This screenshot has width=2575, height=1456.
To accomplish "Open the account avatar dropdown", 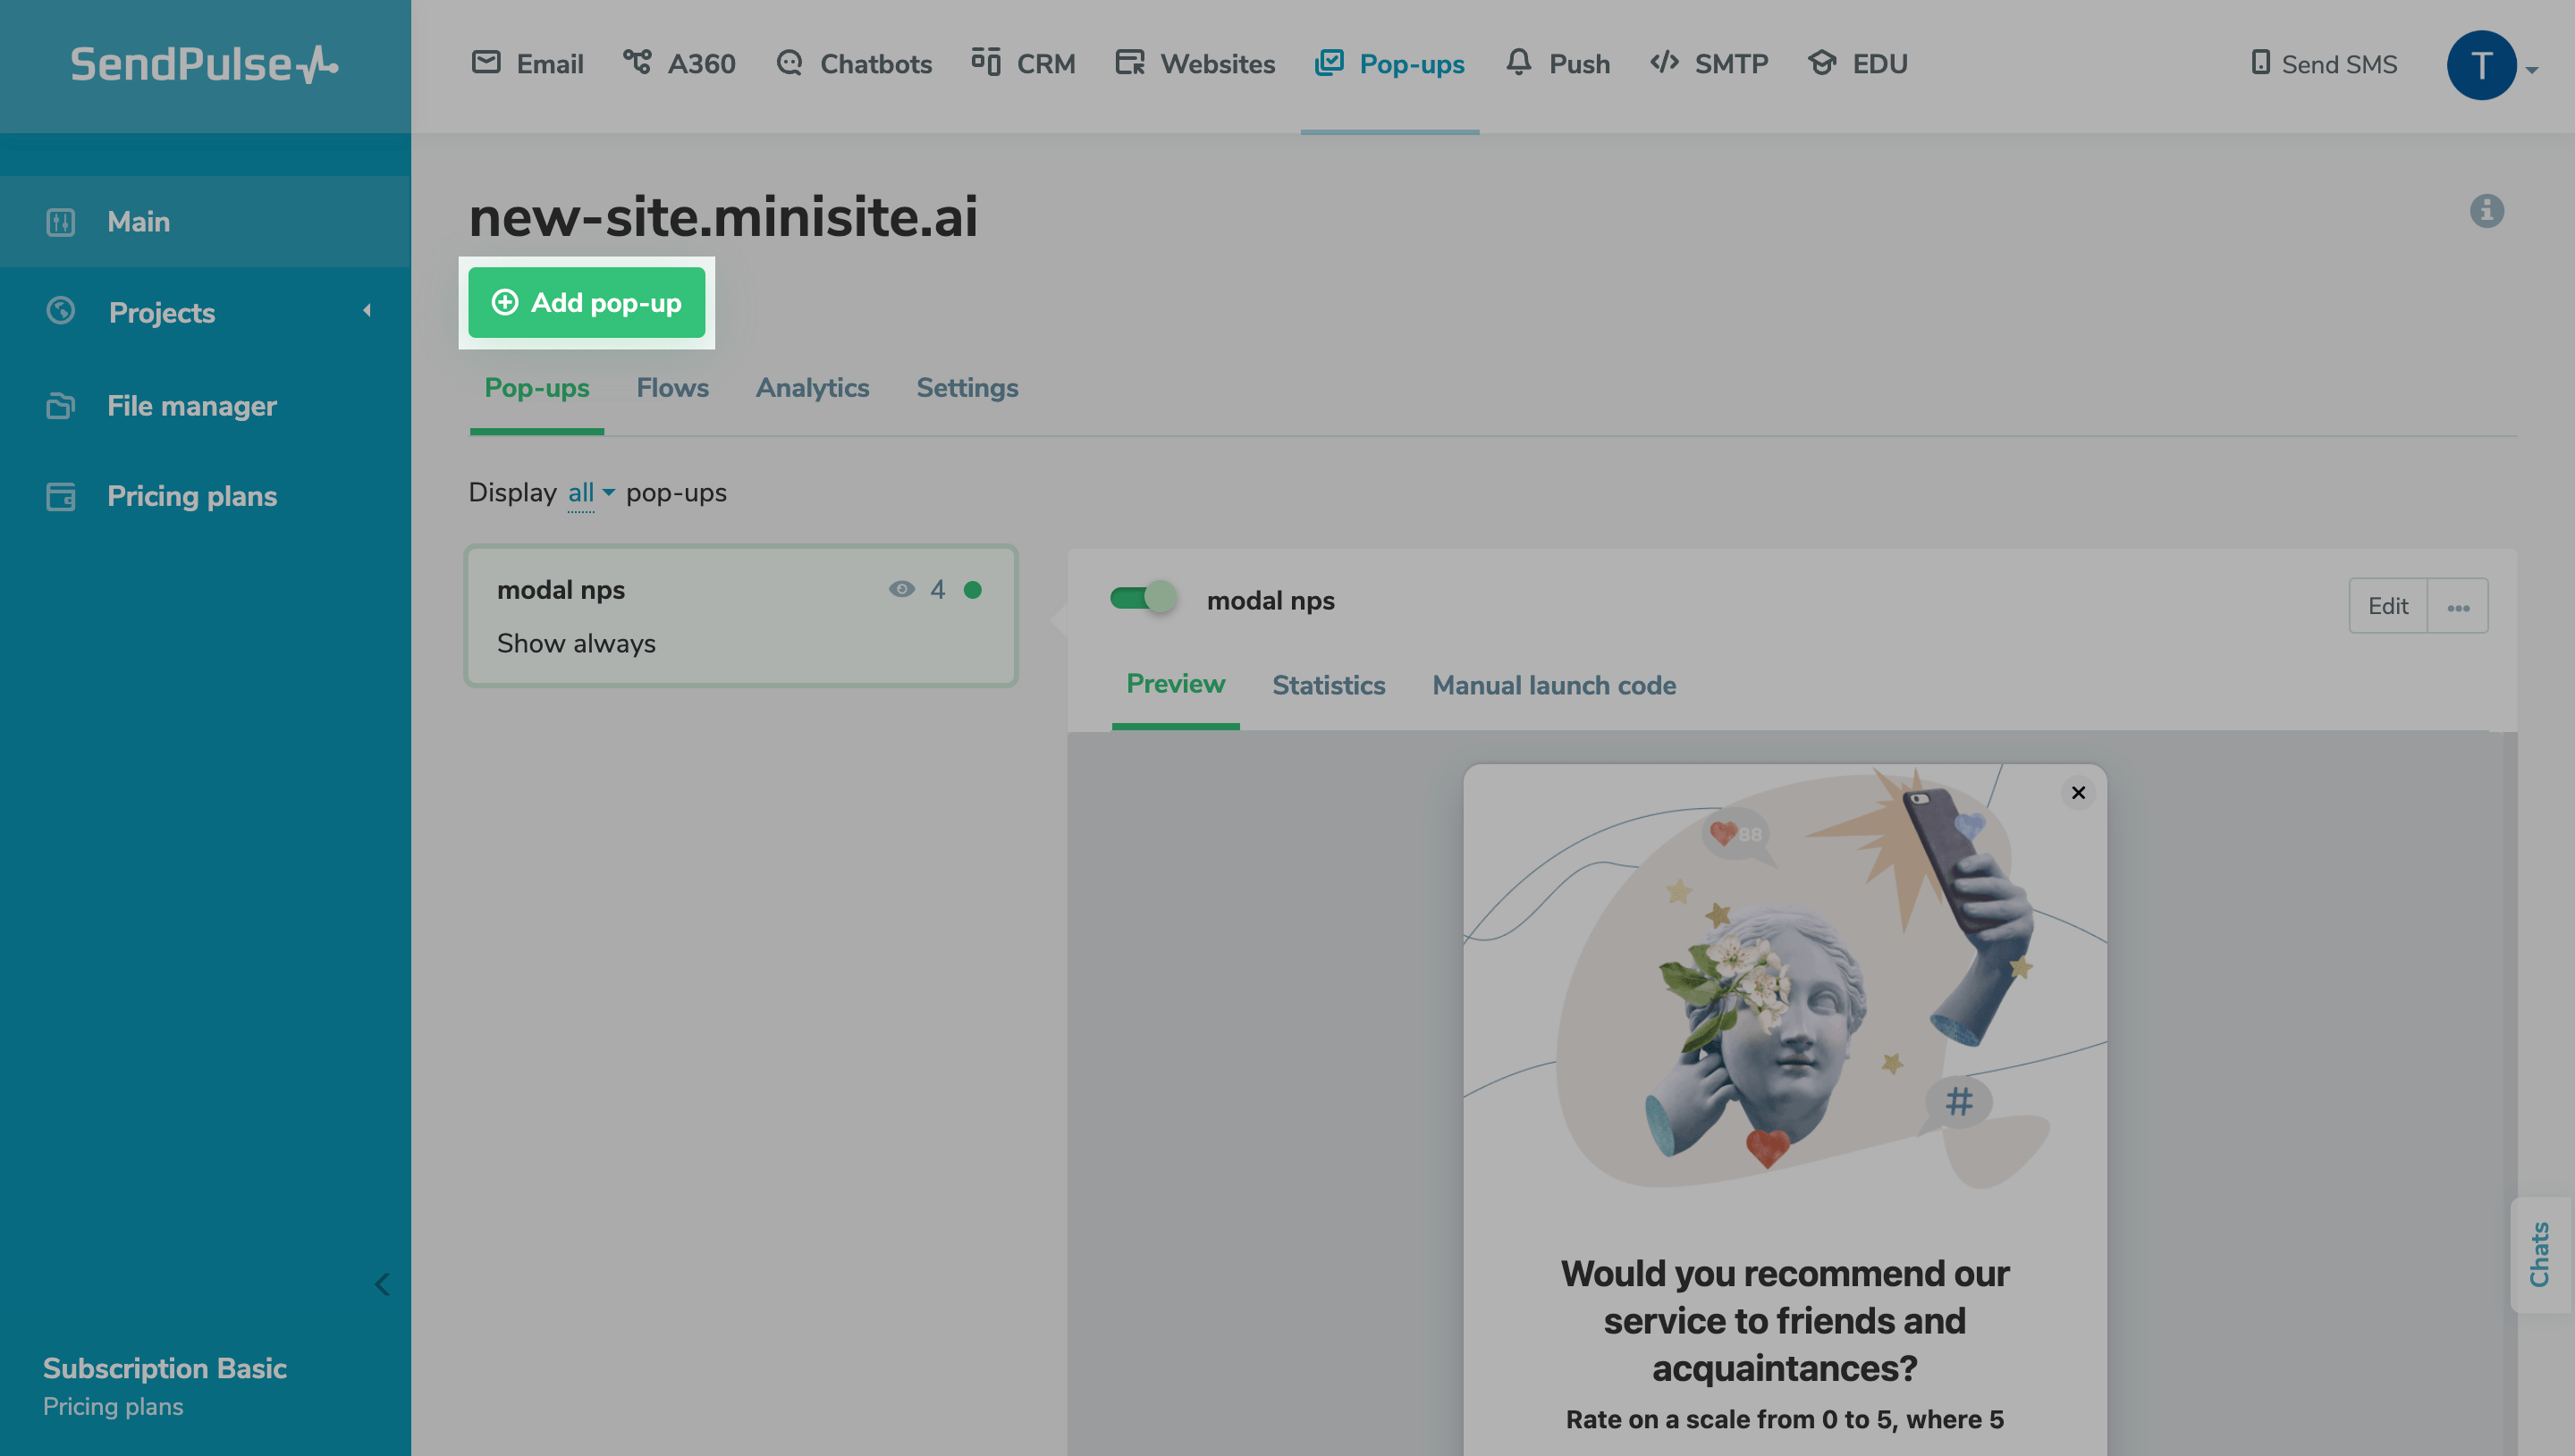I will coord(2482,64).
